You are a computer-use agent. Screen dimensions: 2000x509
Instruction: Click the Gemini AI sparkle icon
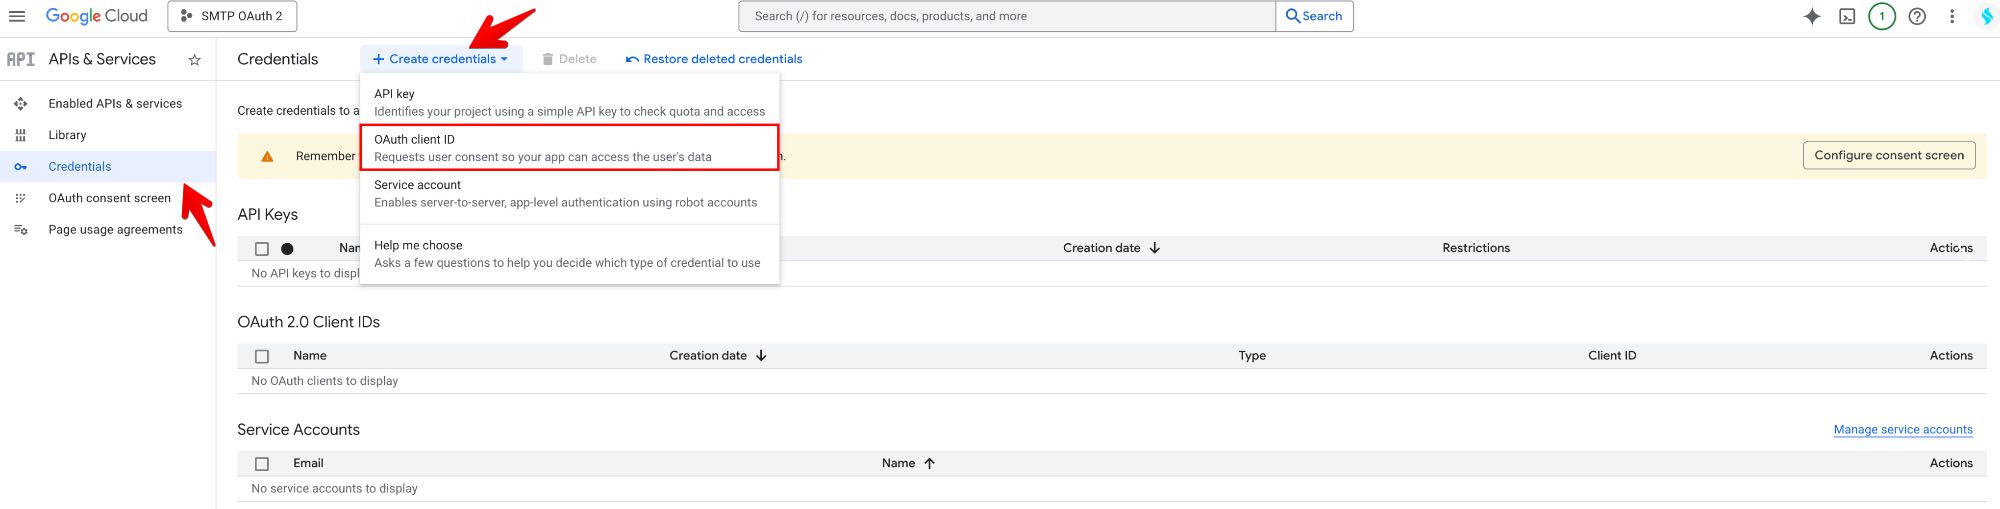[1811, 16]
